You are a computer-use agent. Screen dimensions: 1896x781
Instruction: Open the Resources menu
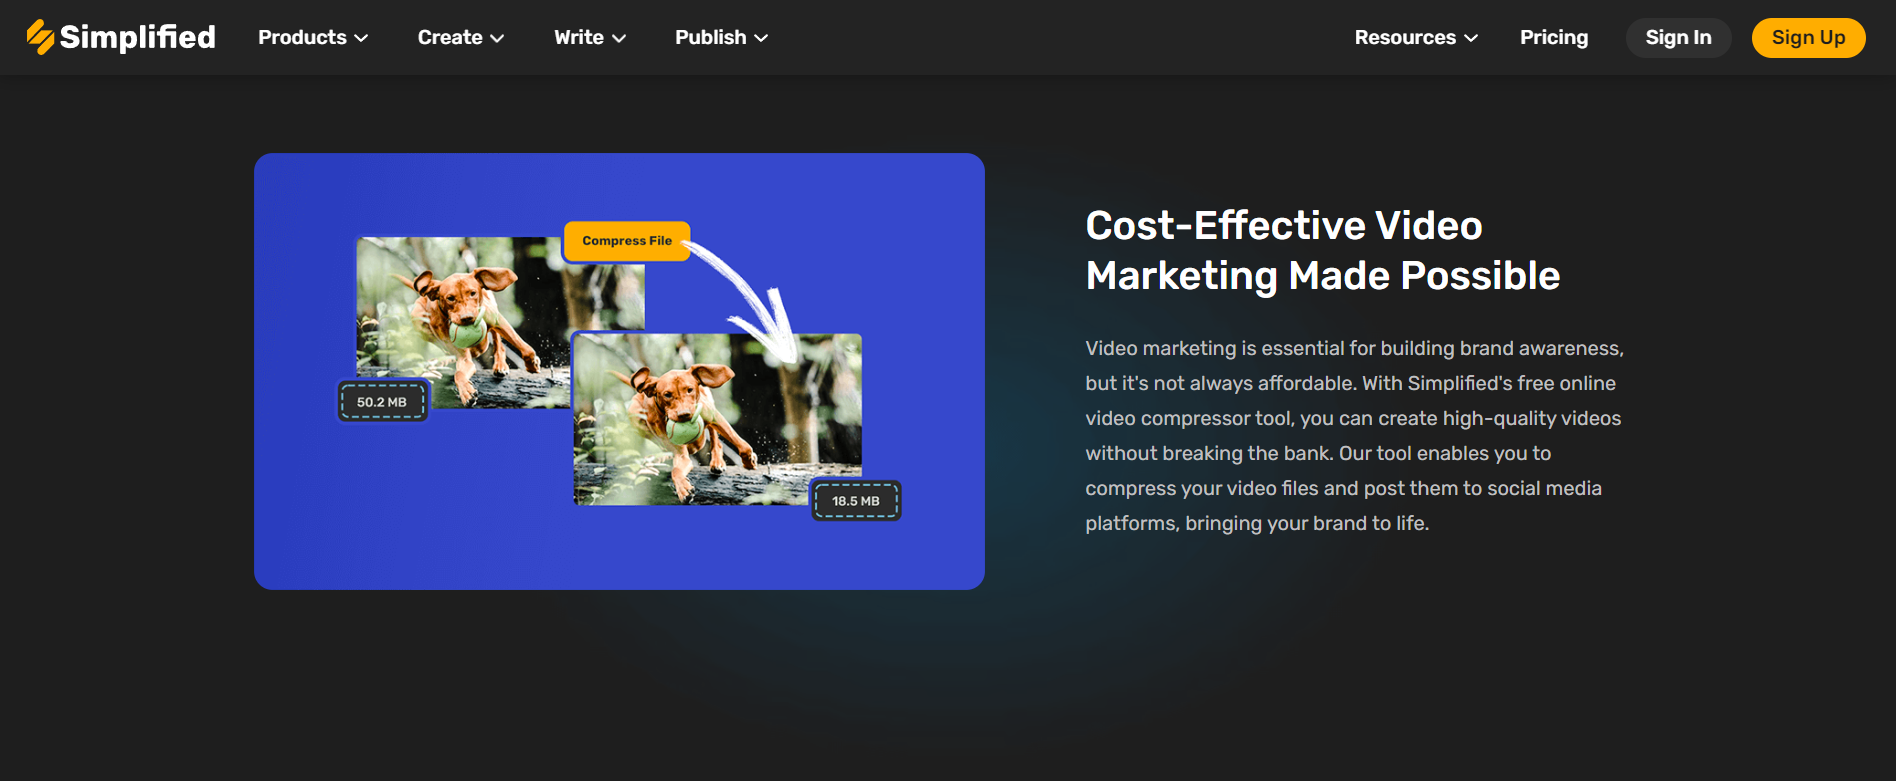1405,37
